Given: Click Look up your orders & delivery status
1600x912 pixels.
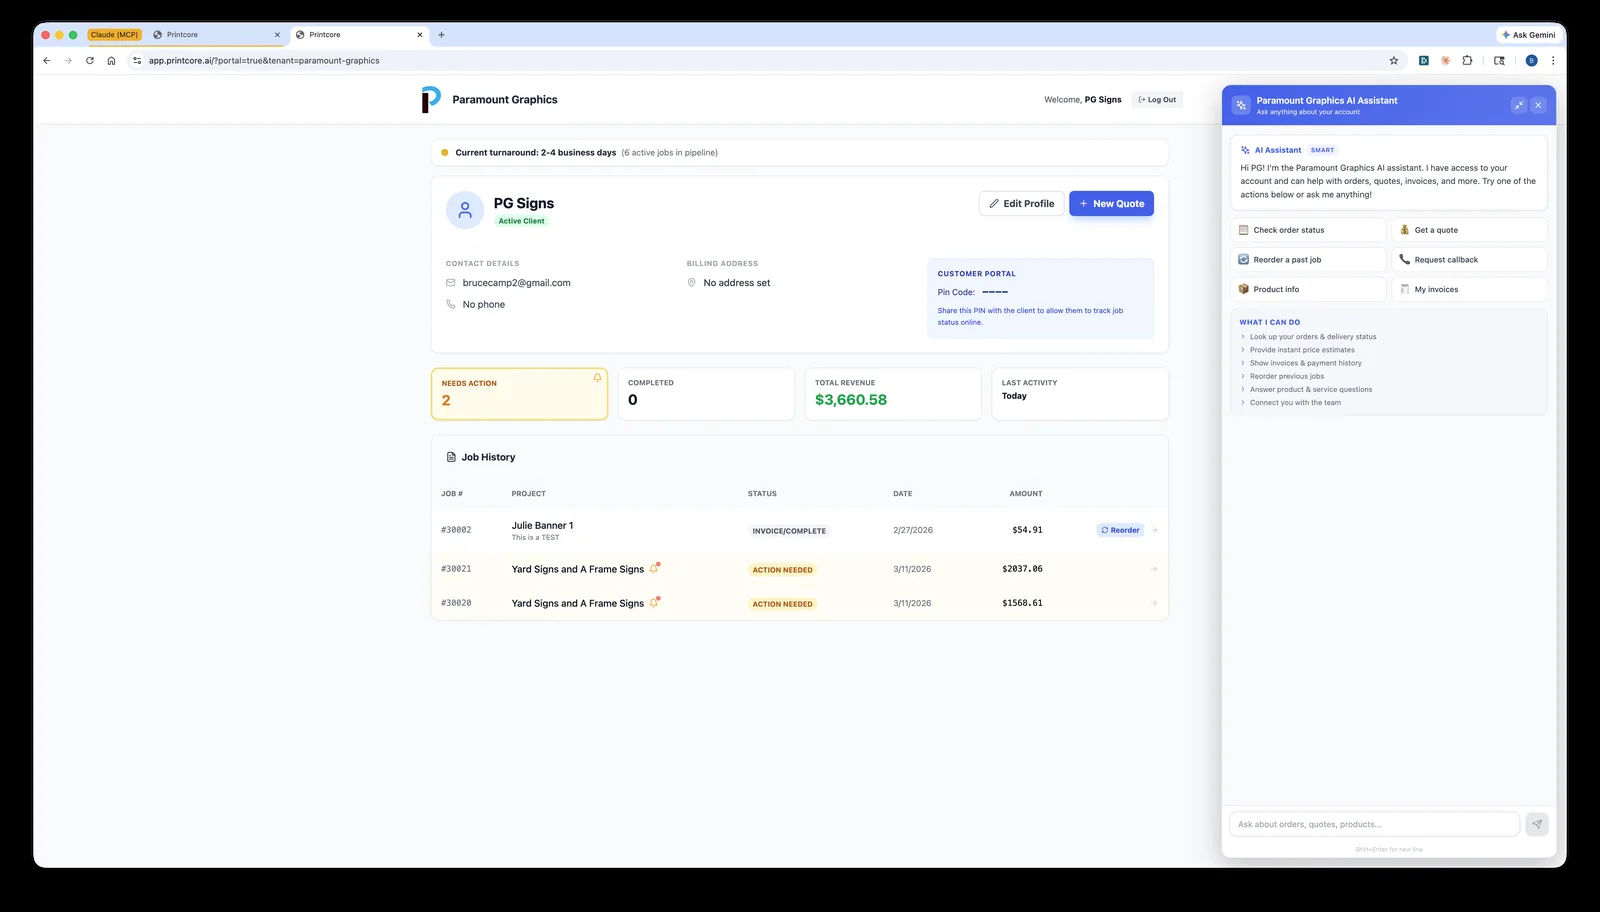Looking at the screenshot, I should tap(1313, 337).
